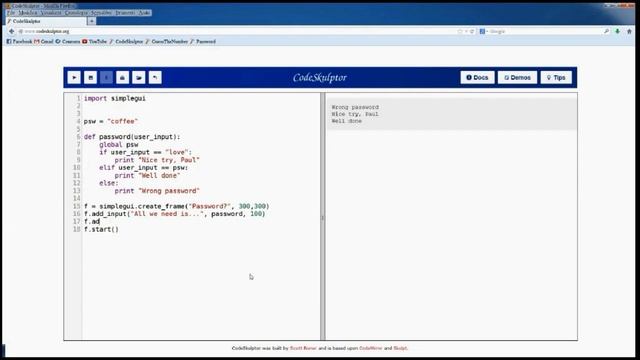This screenshot has width=640, height=360.
Task: Open the downloads green arrow
Action: click(618, 31)
